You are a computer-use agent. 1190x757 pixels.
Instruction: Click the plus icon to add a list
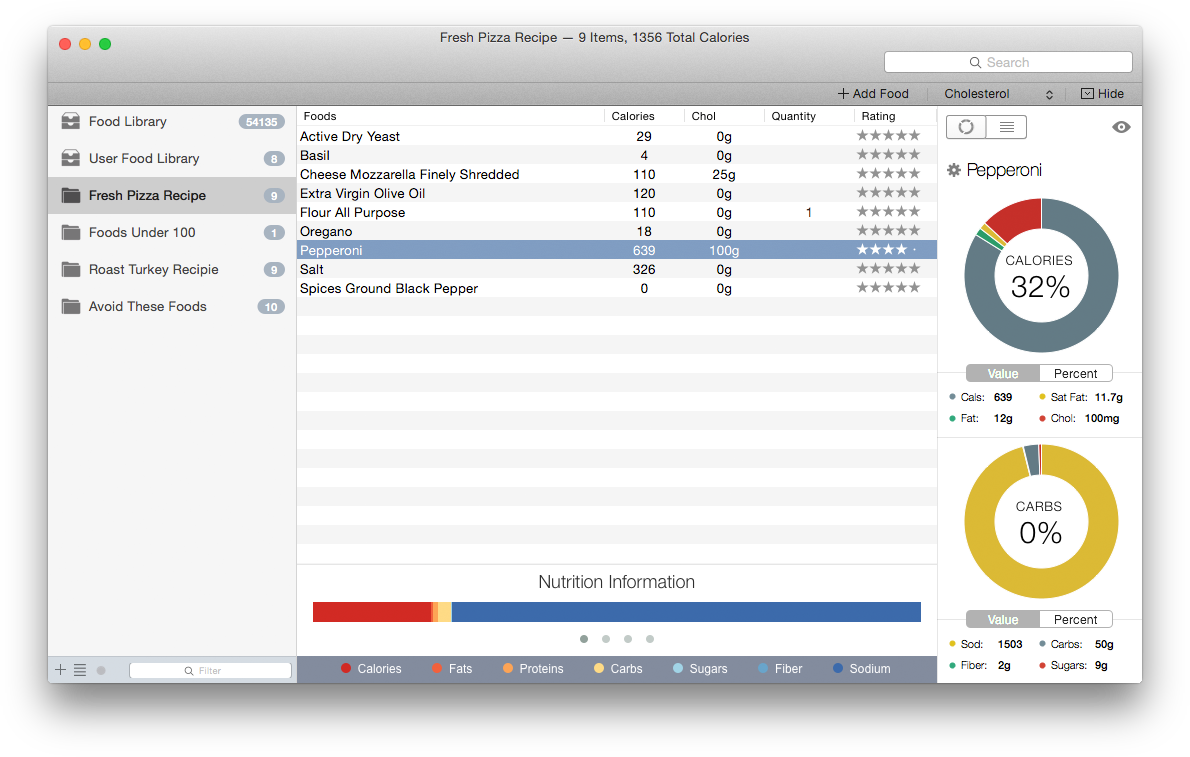pyautogui.click(x=59, y=670)
